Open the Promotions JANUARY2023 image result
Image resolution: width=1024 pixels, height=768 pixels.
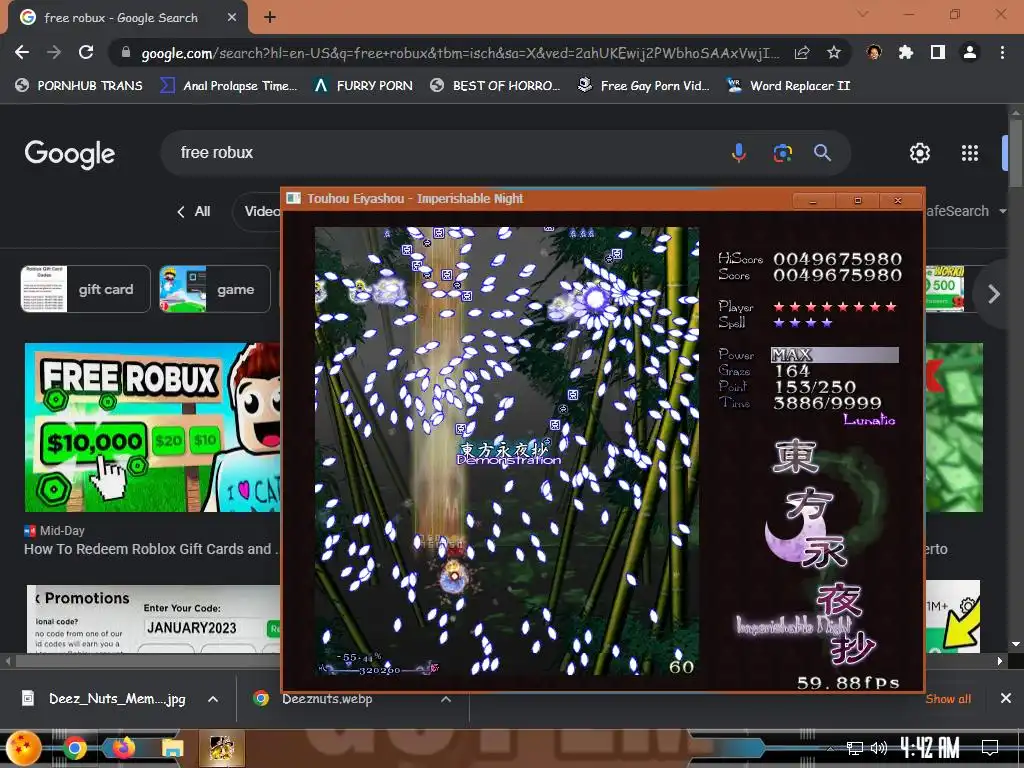pyautogui.click(x=154, y=619)
